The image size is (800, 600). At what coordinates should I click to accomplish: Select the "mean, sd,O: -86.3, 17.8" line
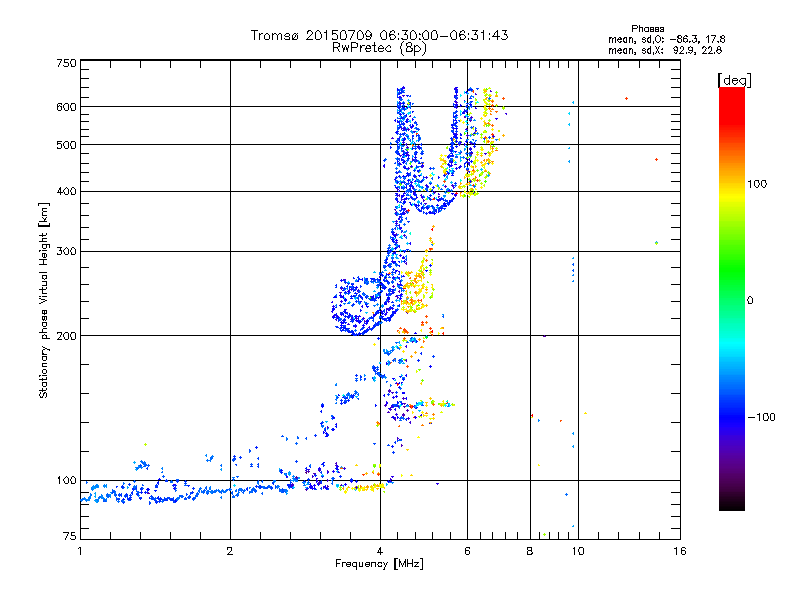pyautogui.click(x=666, y=39)
